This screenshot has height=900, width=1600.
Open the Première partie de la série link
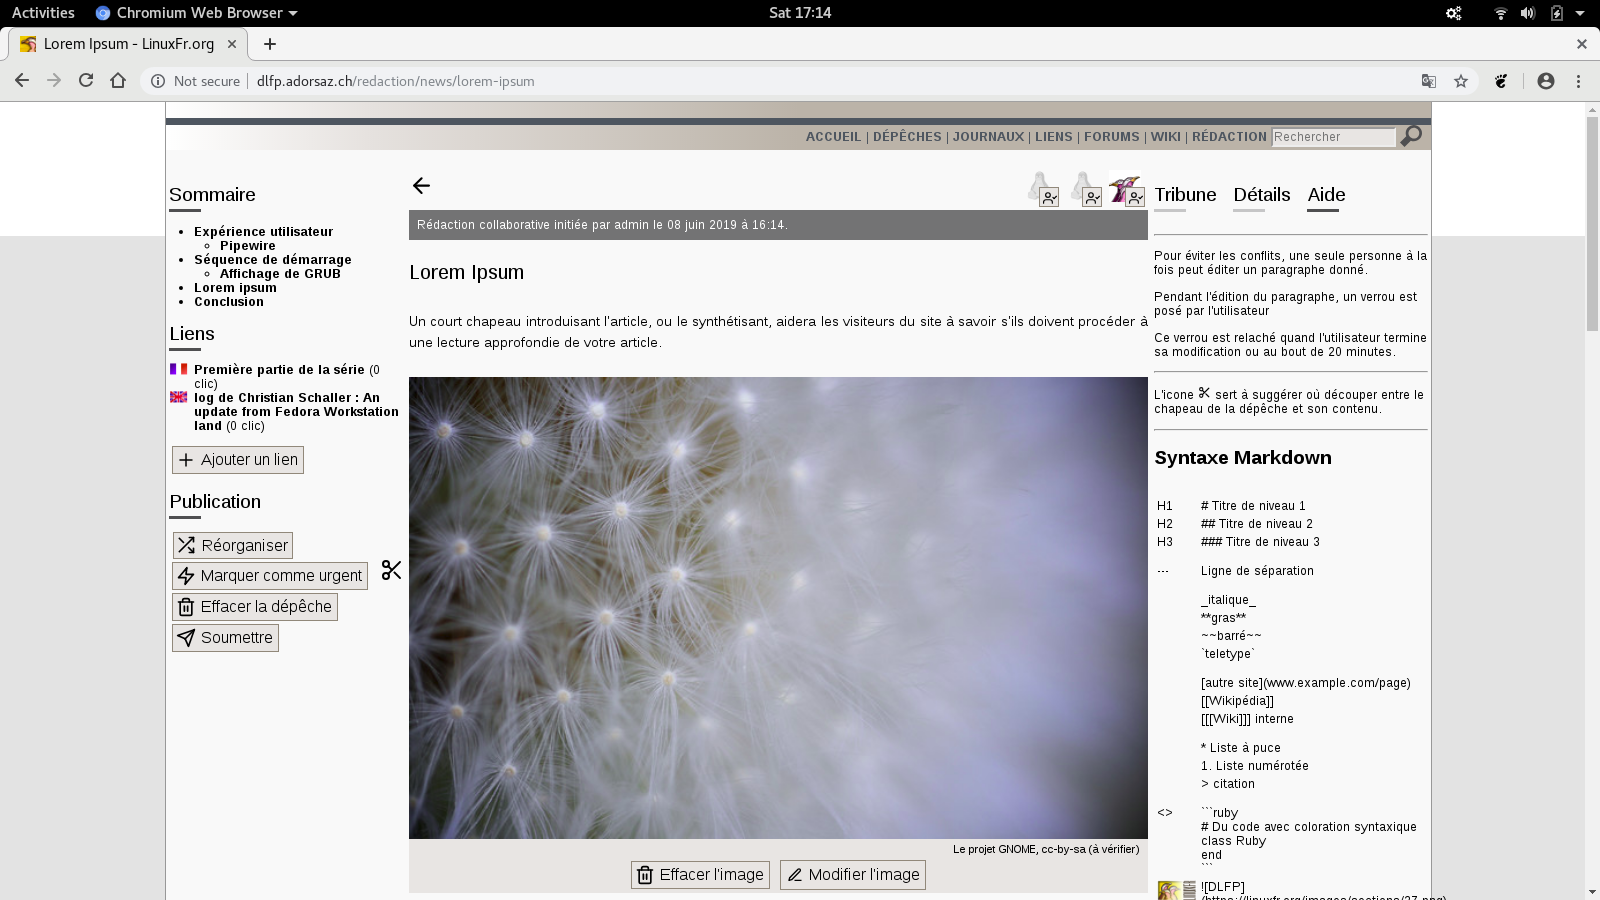coord(279,369)
